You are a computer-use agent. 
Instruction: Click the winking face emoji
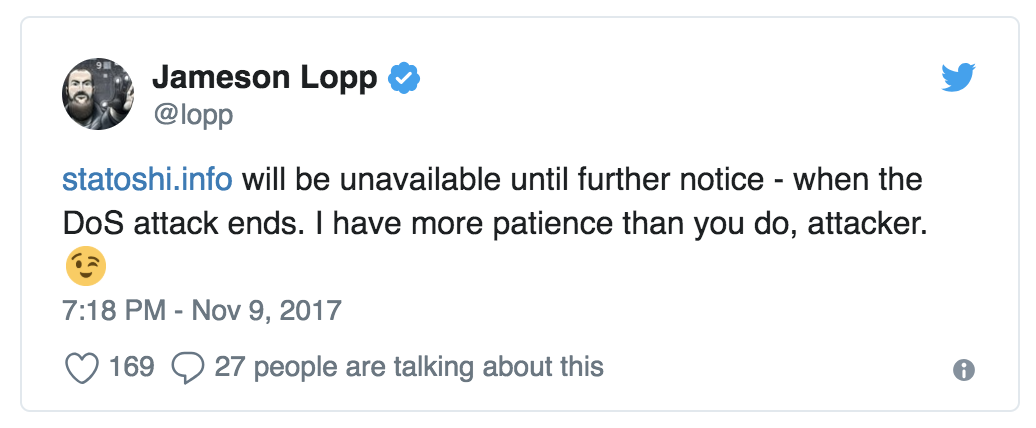pyautogui.click(x=85, y=267)
